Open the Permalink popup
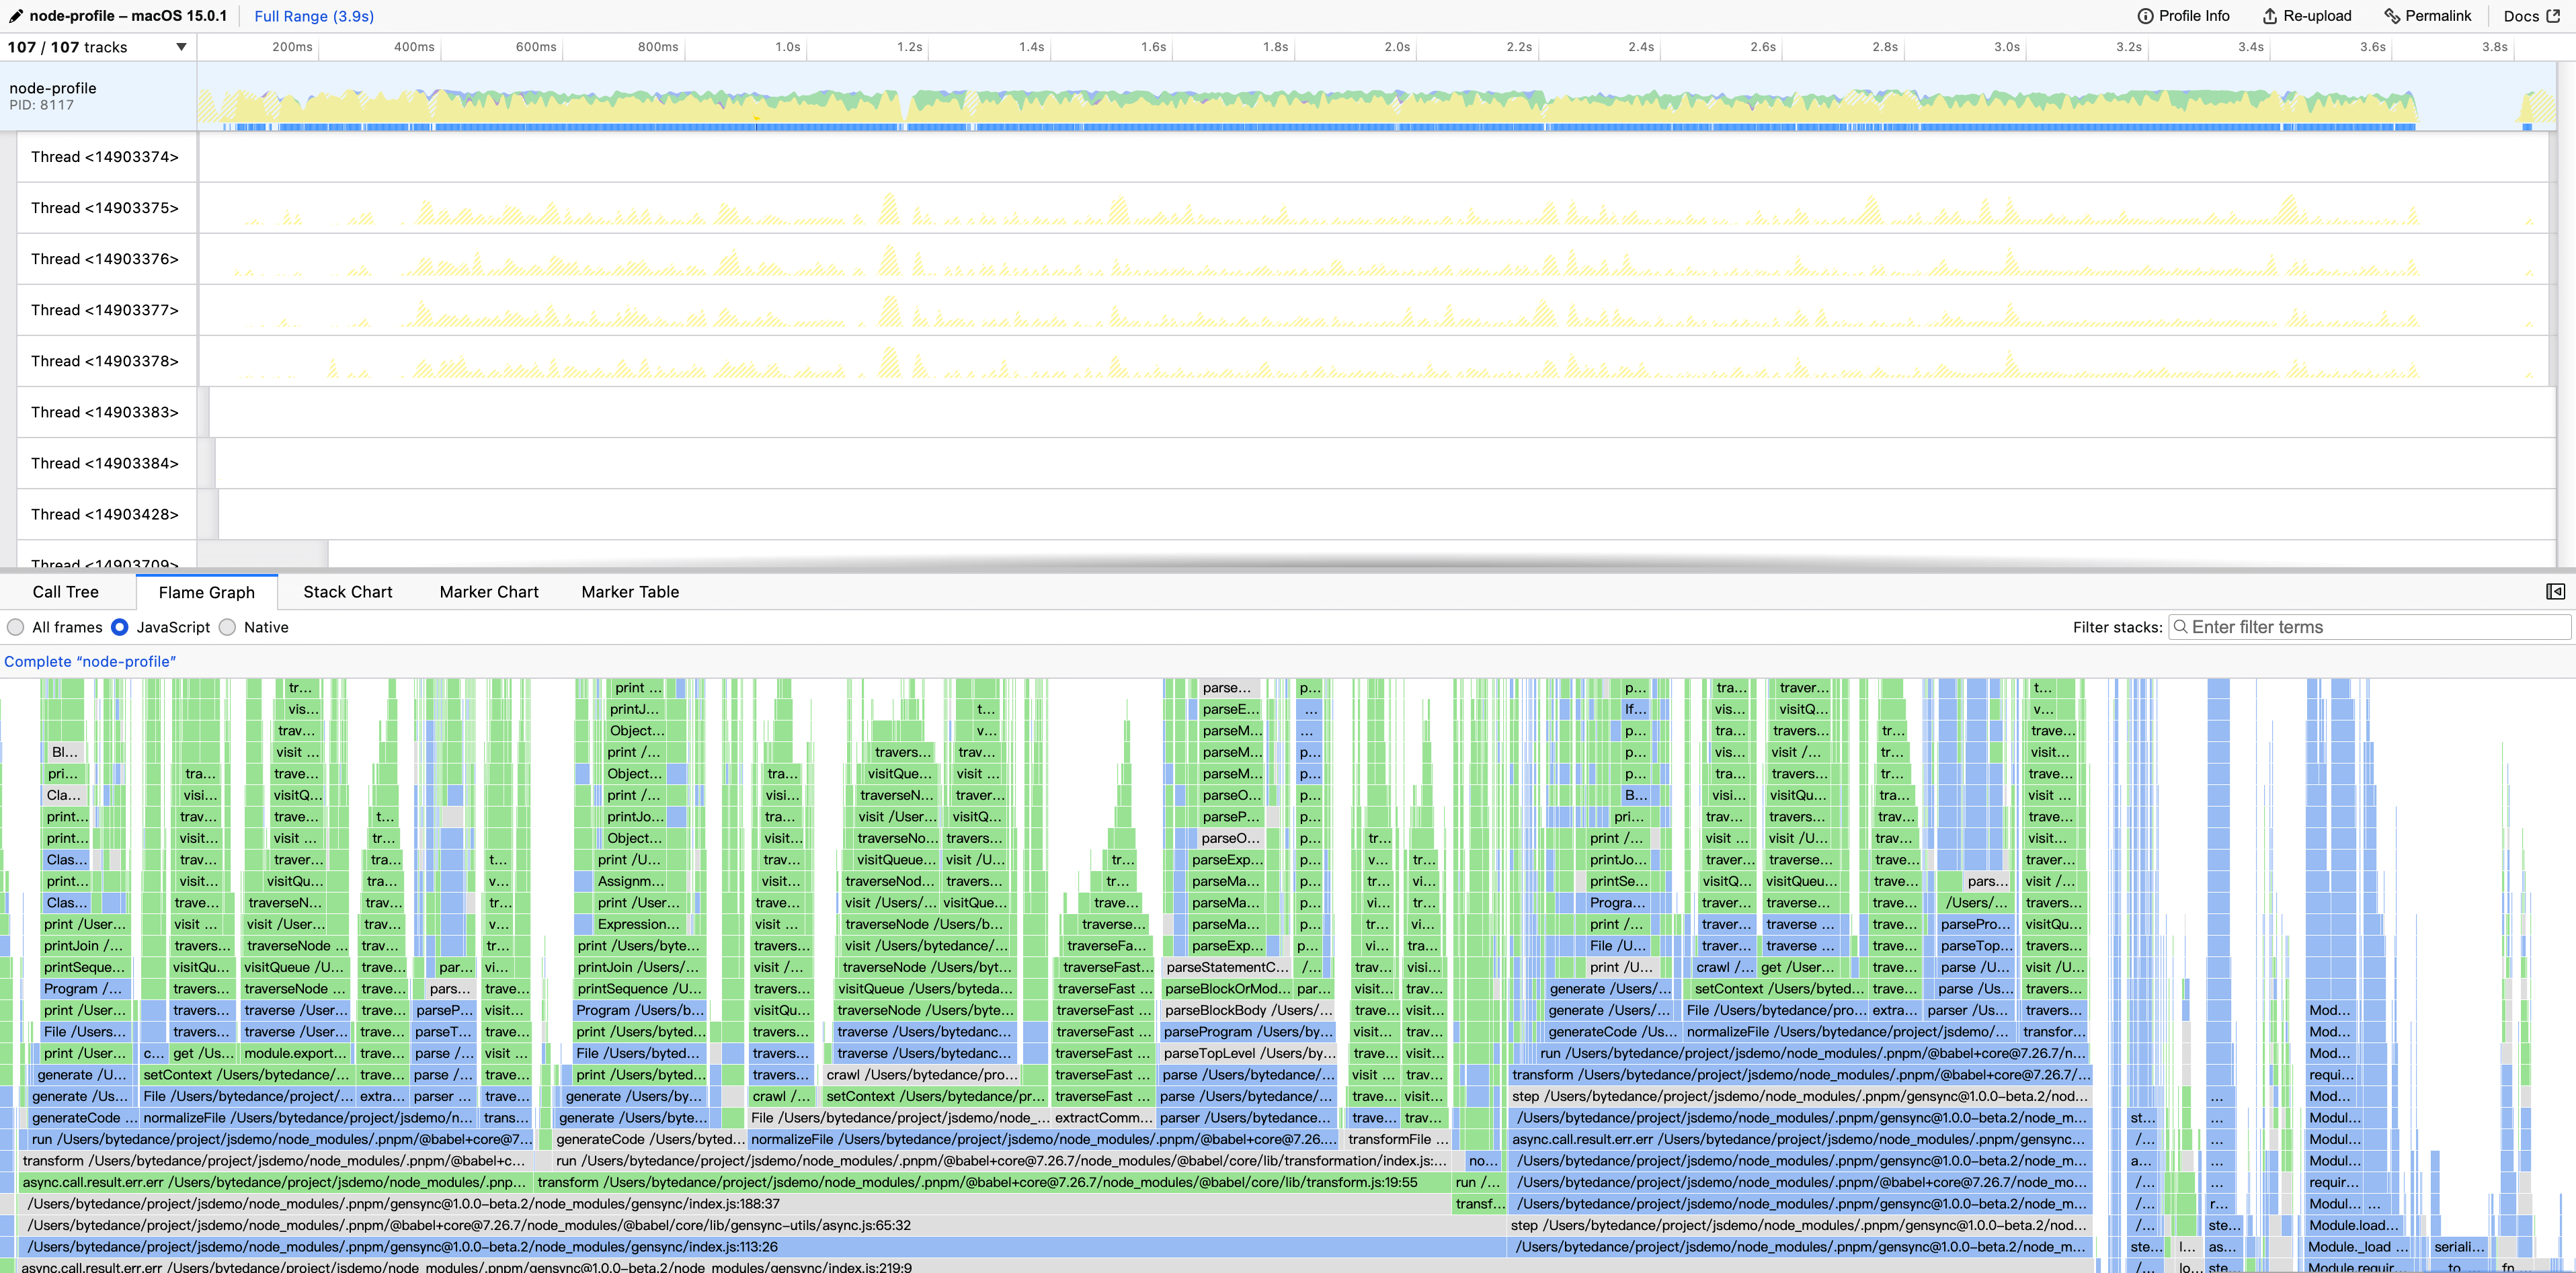2576x1273 pixels. (x=2427, y=16)
